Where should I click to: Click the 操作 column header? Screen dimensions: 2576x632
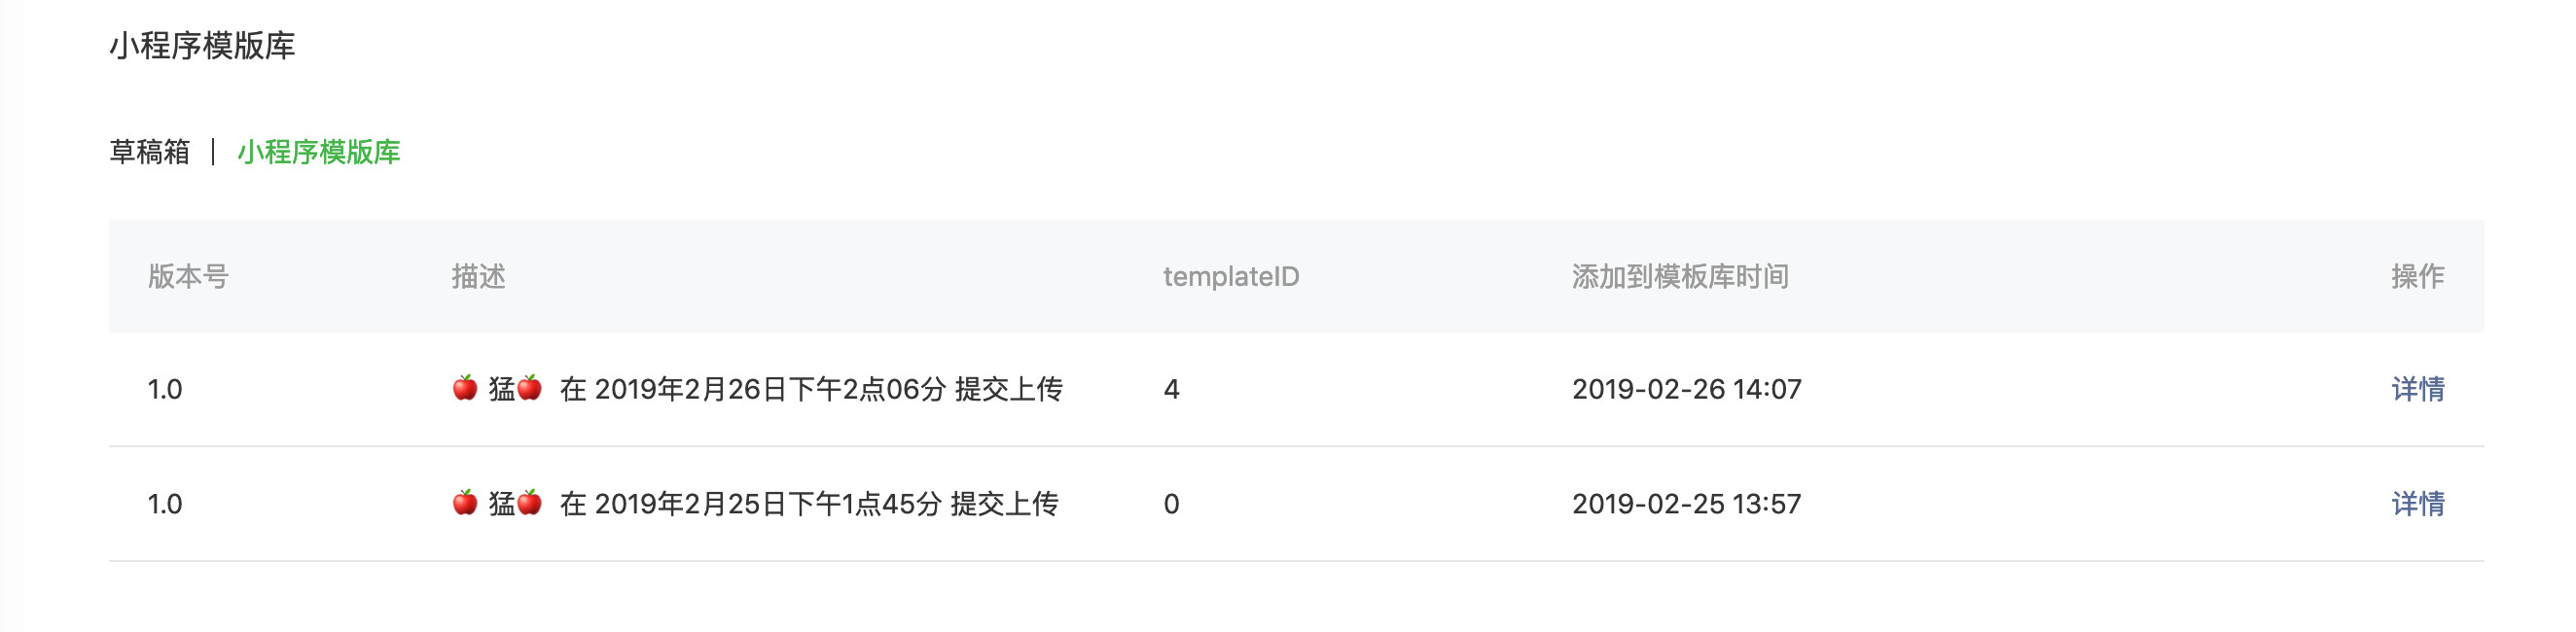point(2417,277)
